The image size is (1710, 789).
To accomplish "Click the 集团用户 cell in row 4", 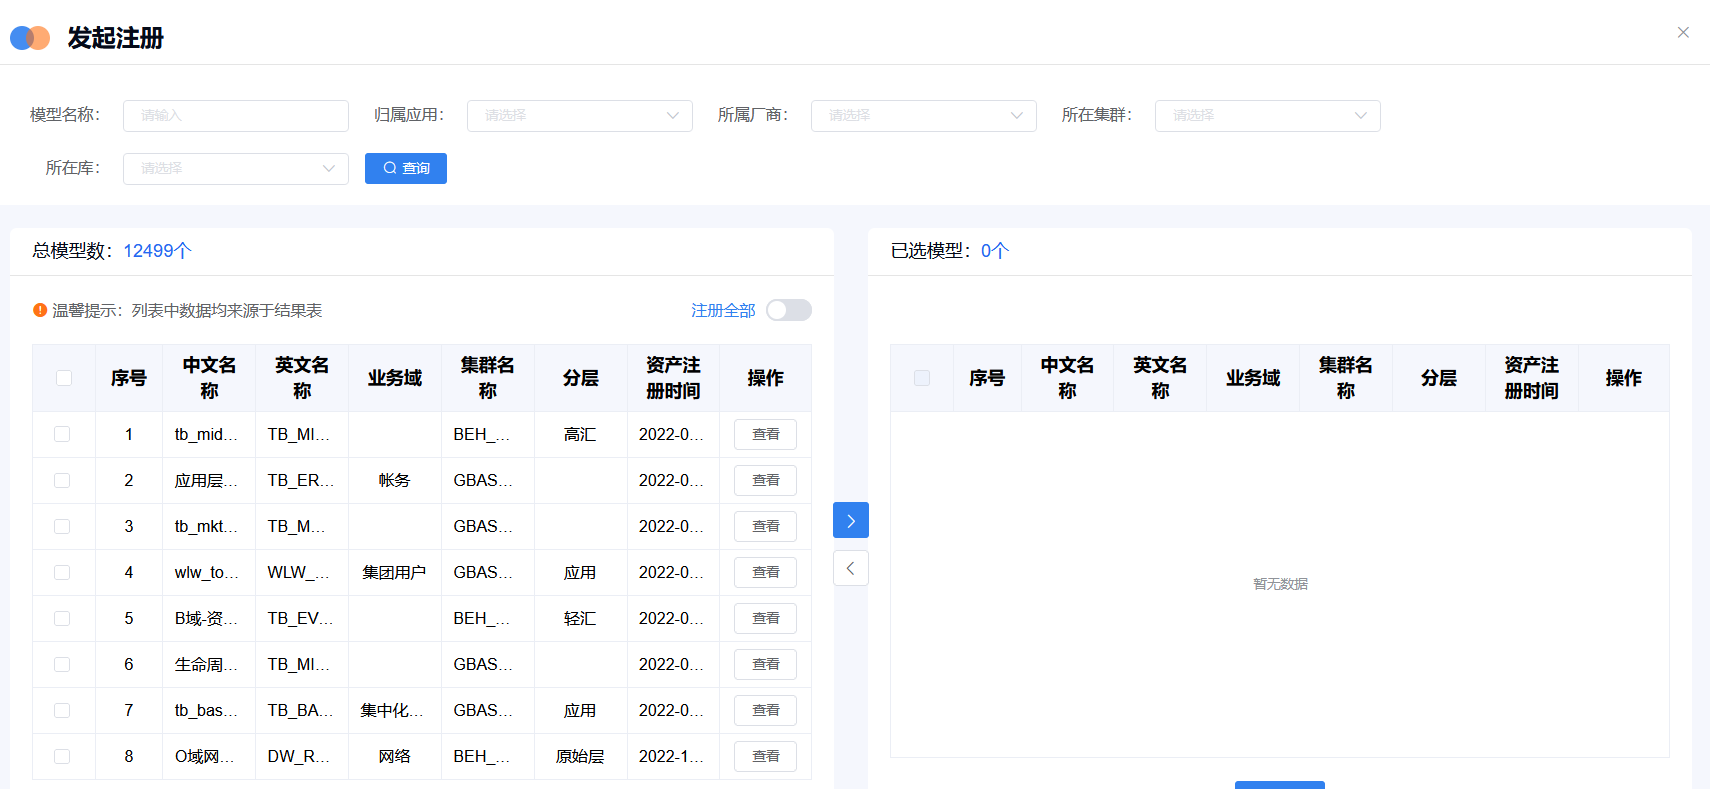I will coord(394,572).
